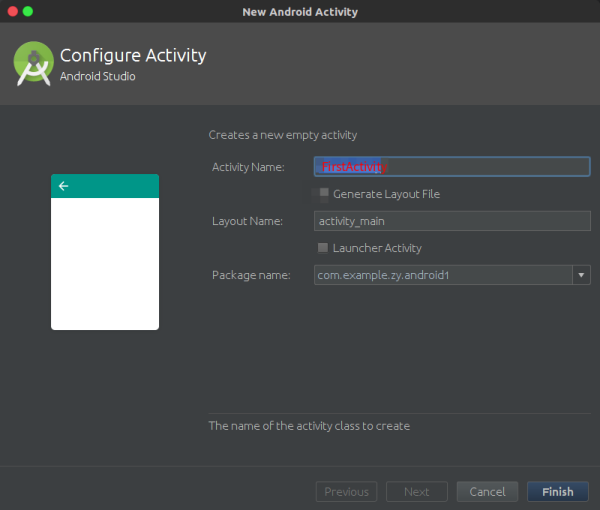
Task: Toggle the Launcher Activity checkbox
Action: pos(323,248)
